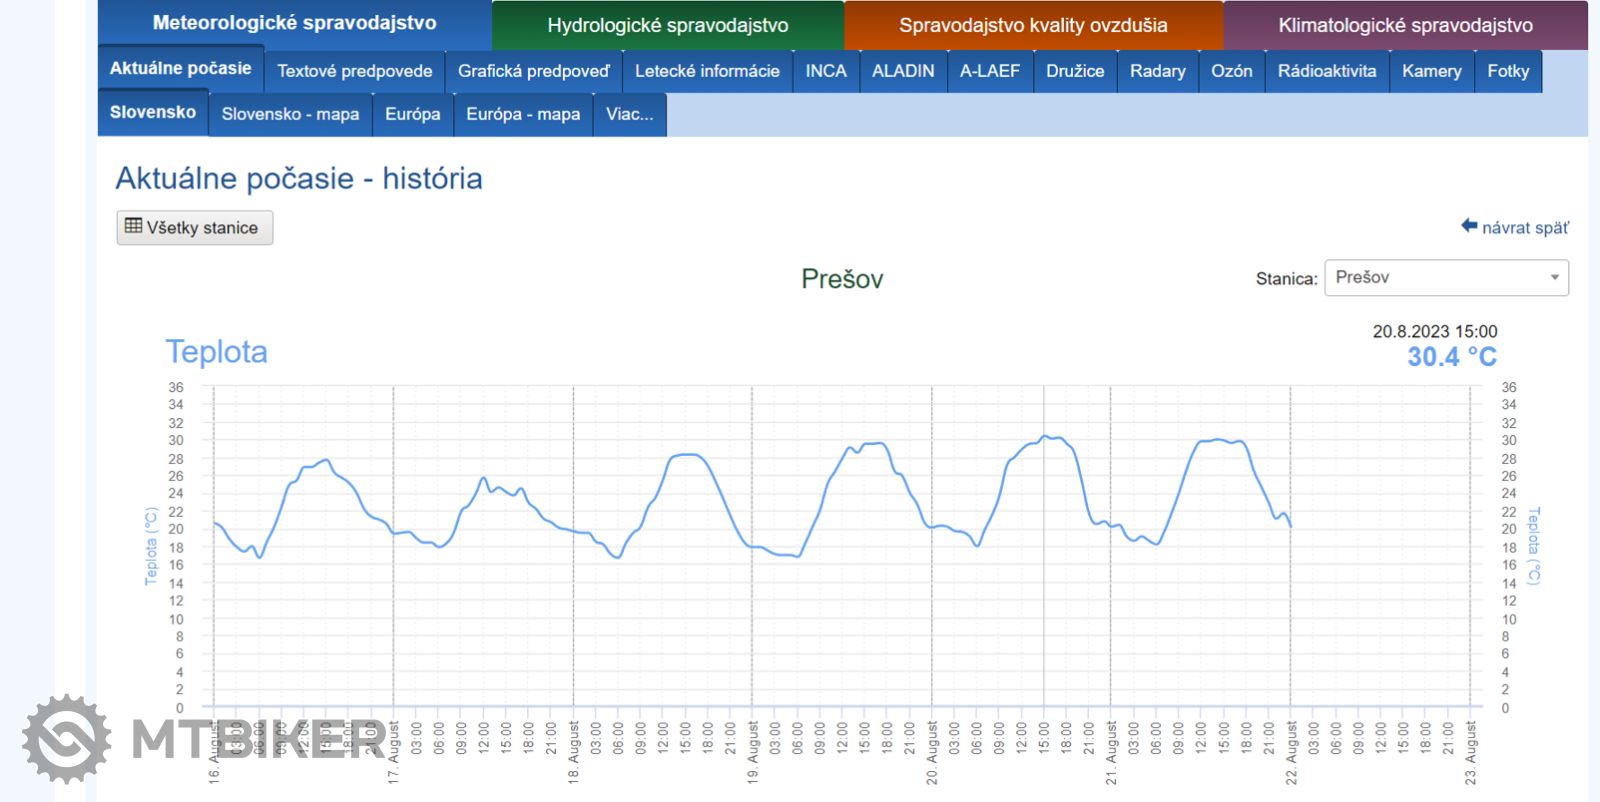Click the back arrow icon beside návrat späť
The image size is (1600, 802).
1468,226
